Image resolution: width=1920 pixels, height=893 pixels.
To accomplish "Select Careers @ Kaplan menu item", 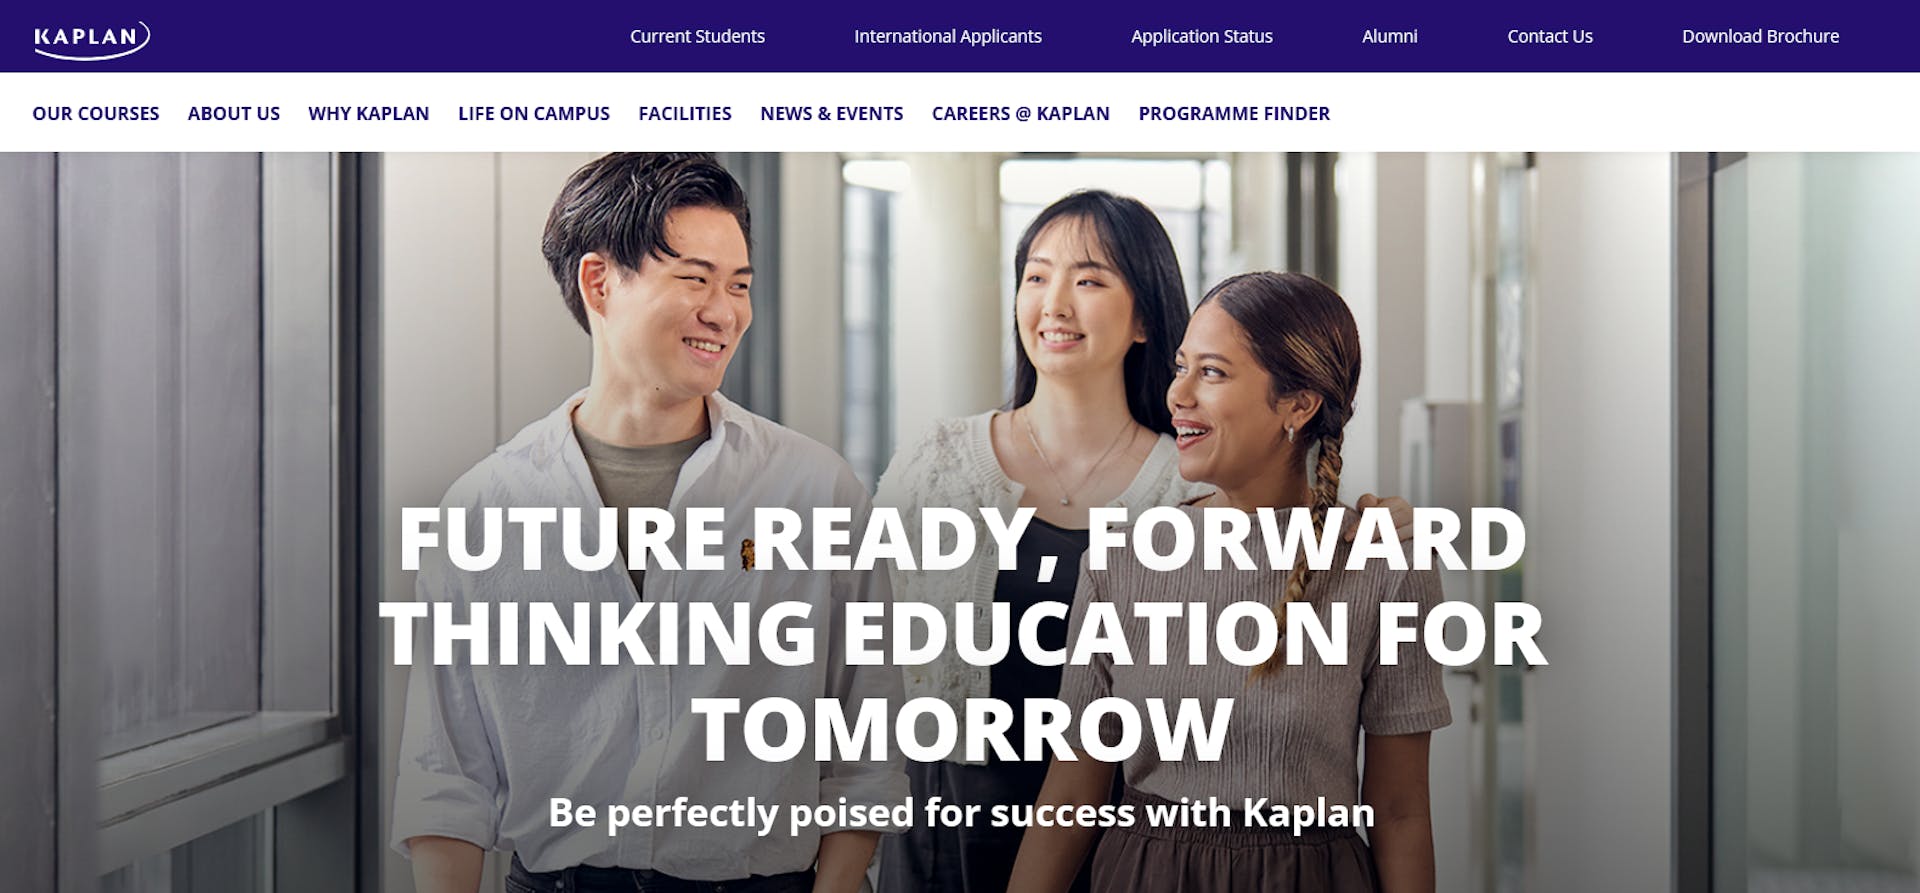I will tap(1021, 114).
